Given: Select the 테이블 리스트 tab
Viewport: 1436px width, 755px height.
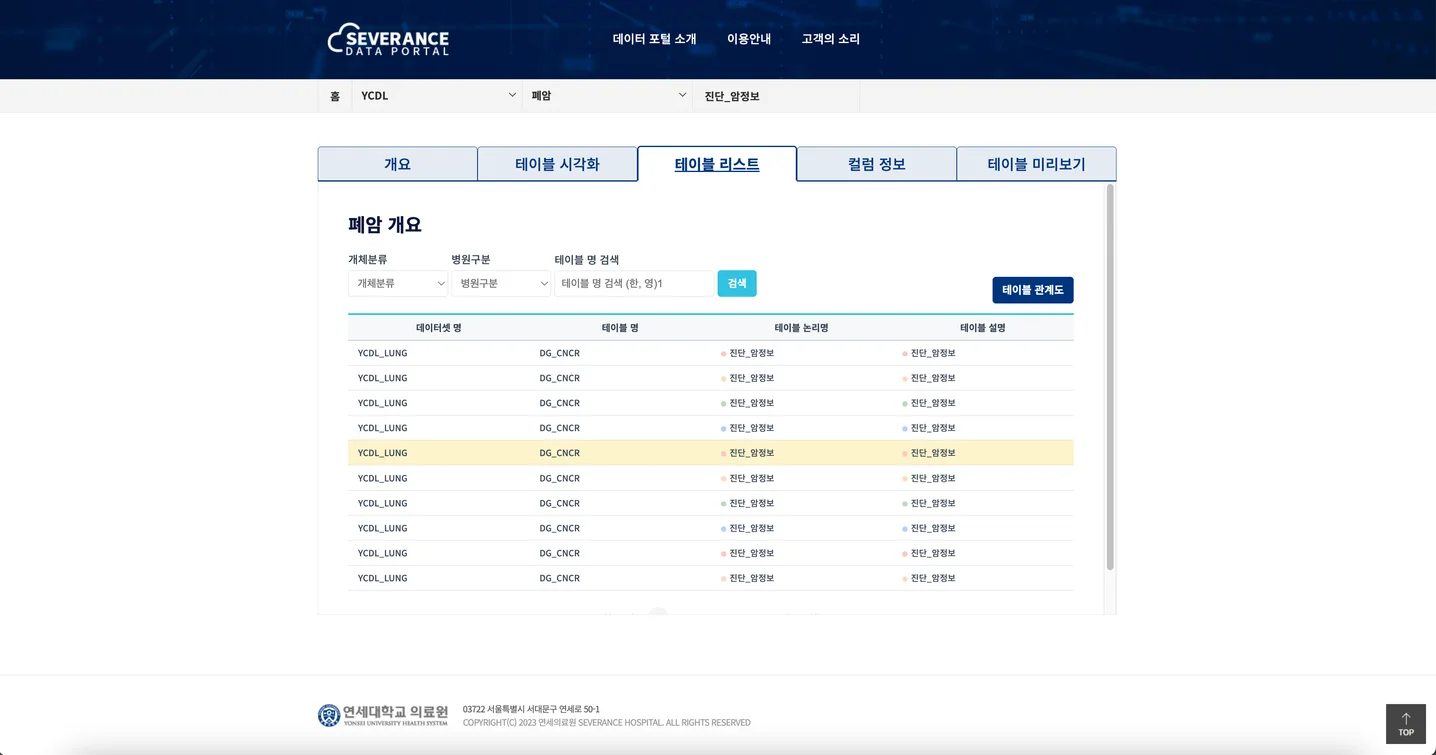Looking at the screenshot, I should click(717, 164).
